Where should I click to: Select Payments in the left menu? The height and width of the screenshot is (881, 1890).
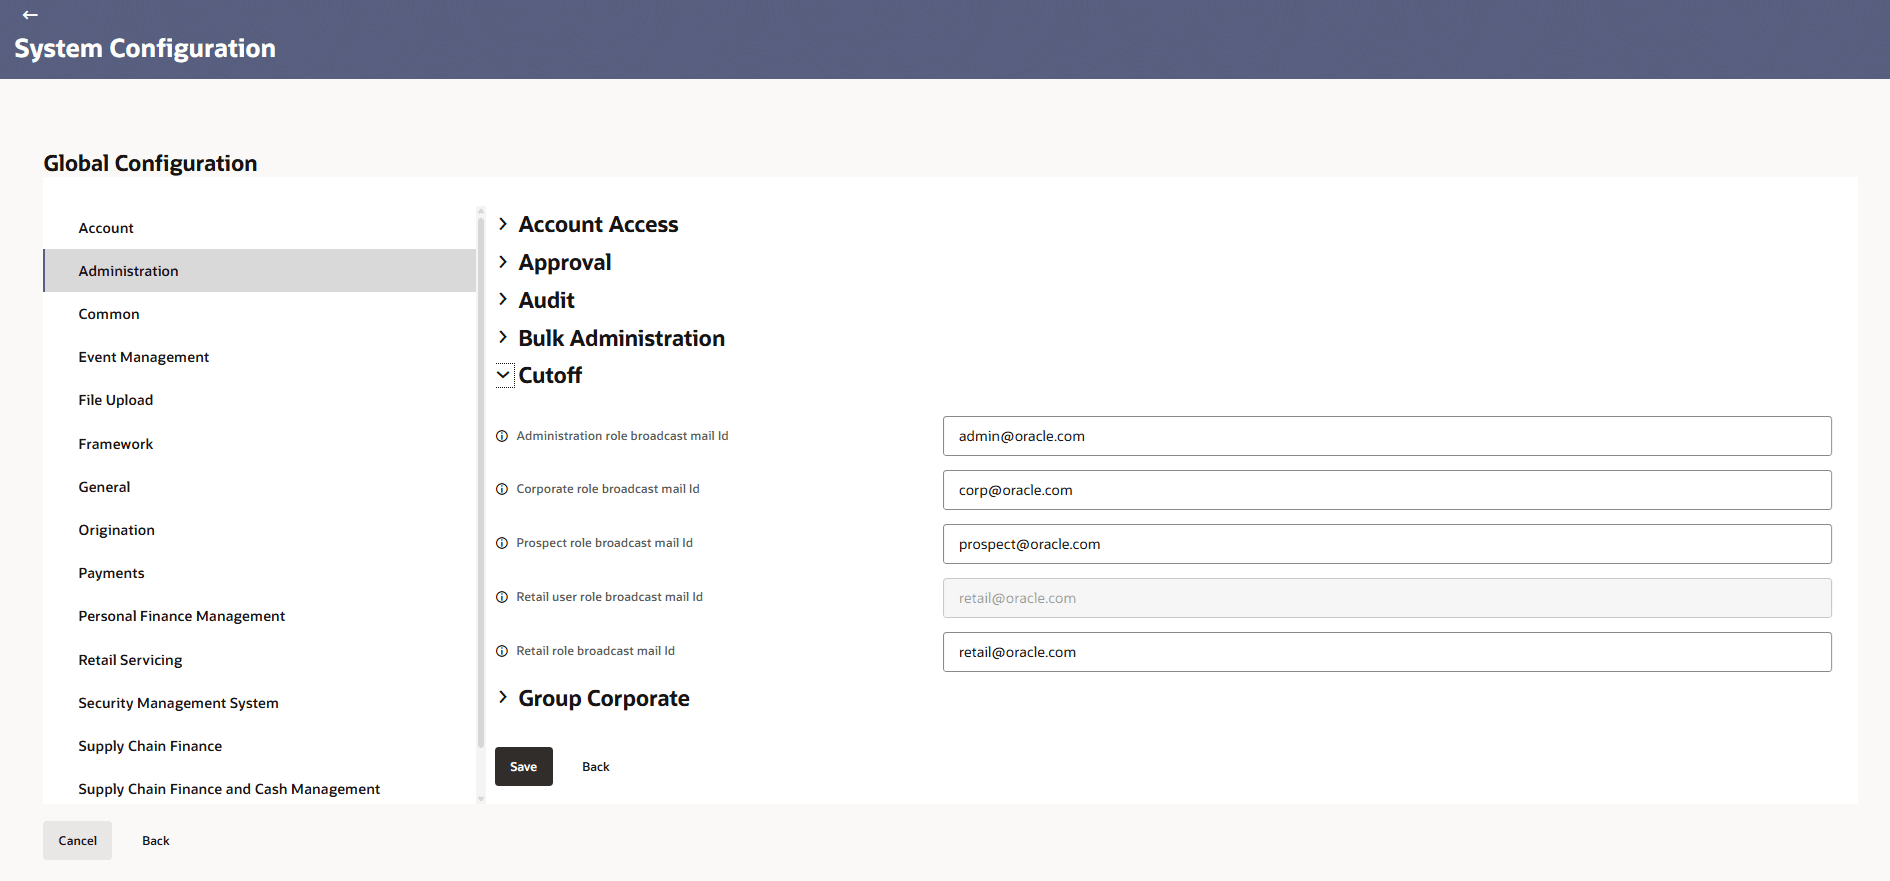point(111,573)
